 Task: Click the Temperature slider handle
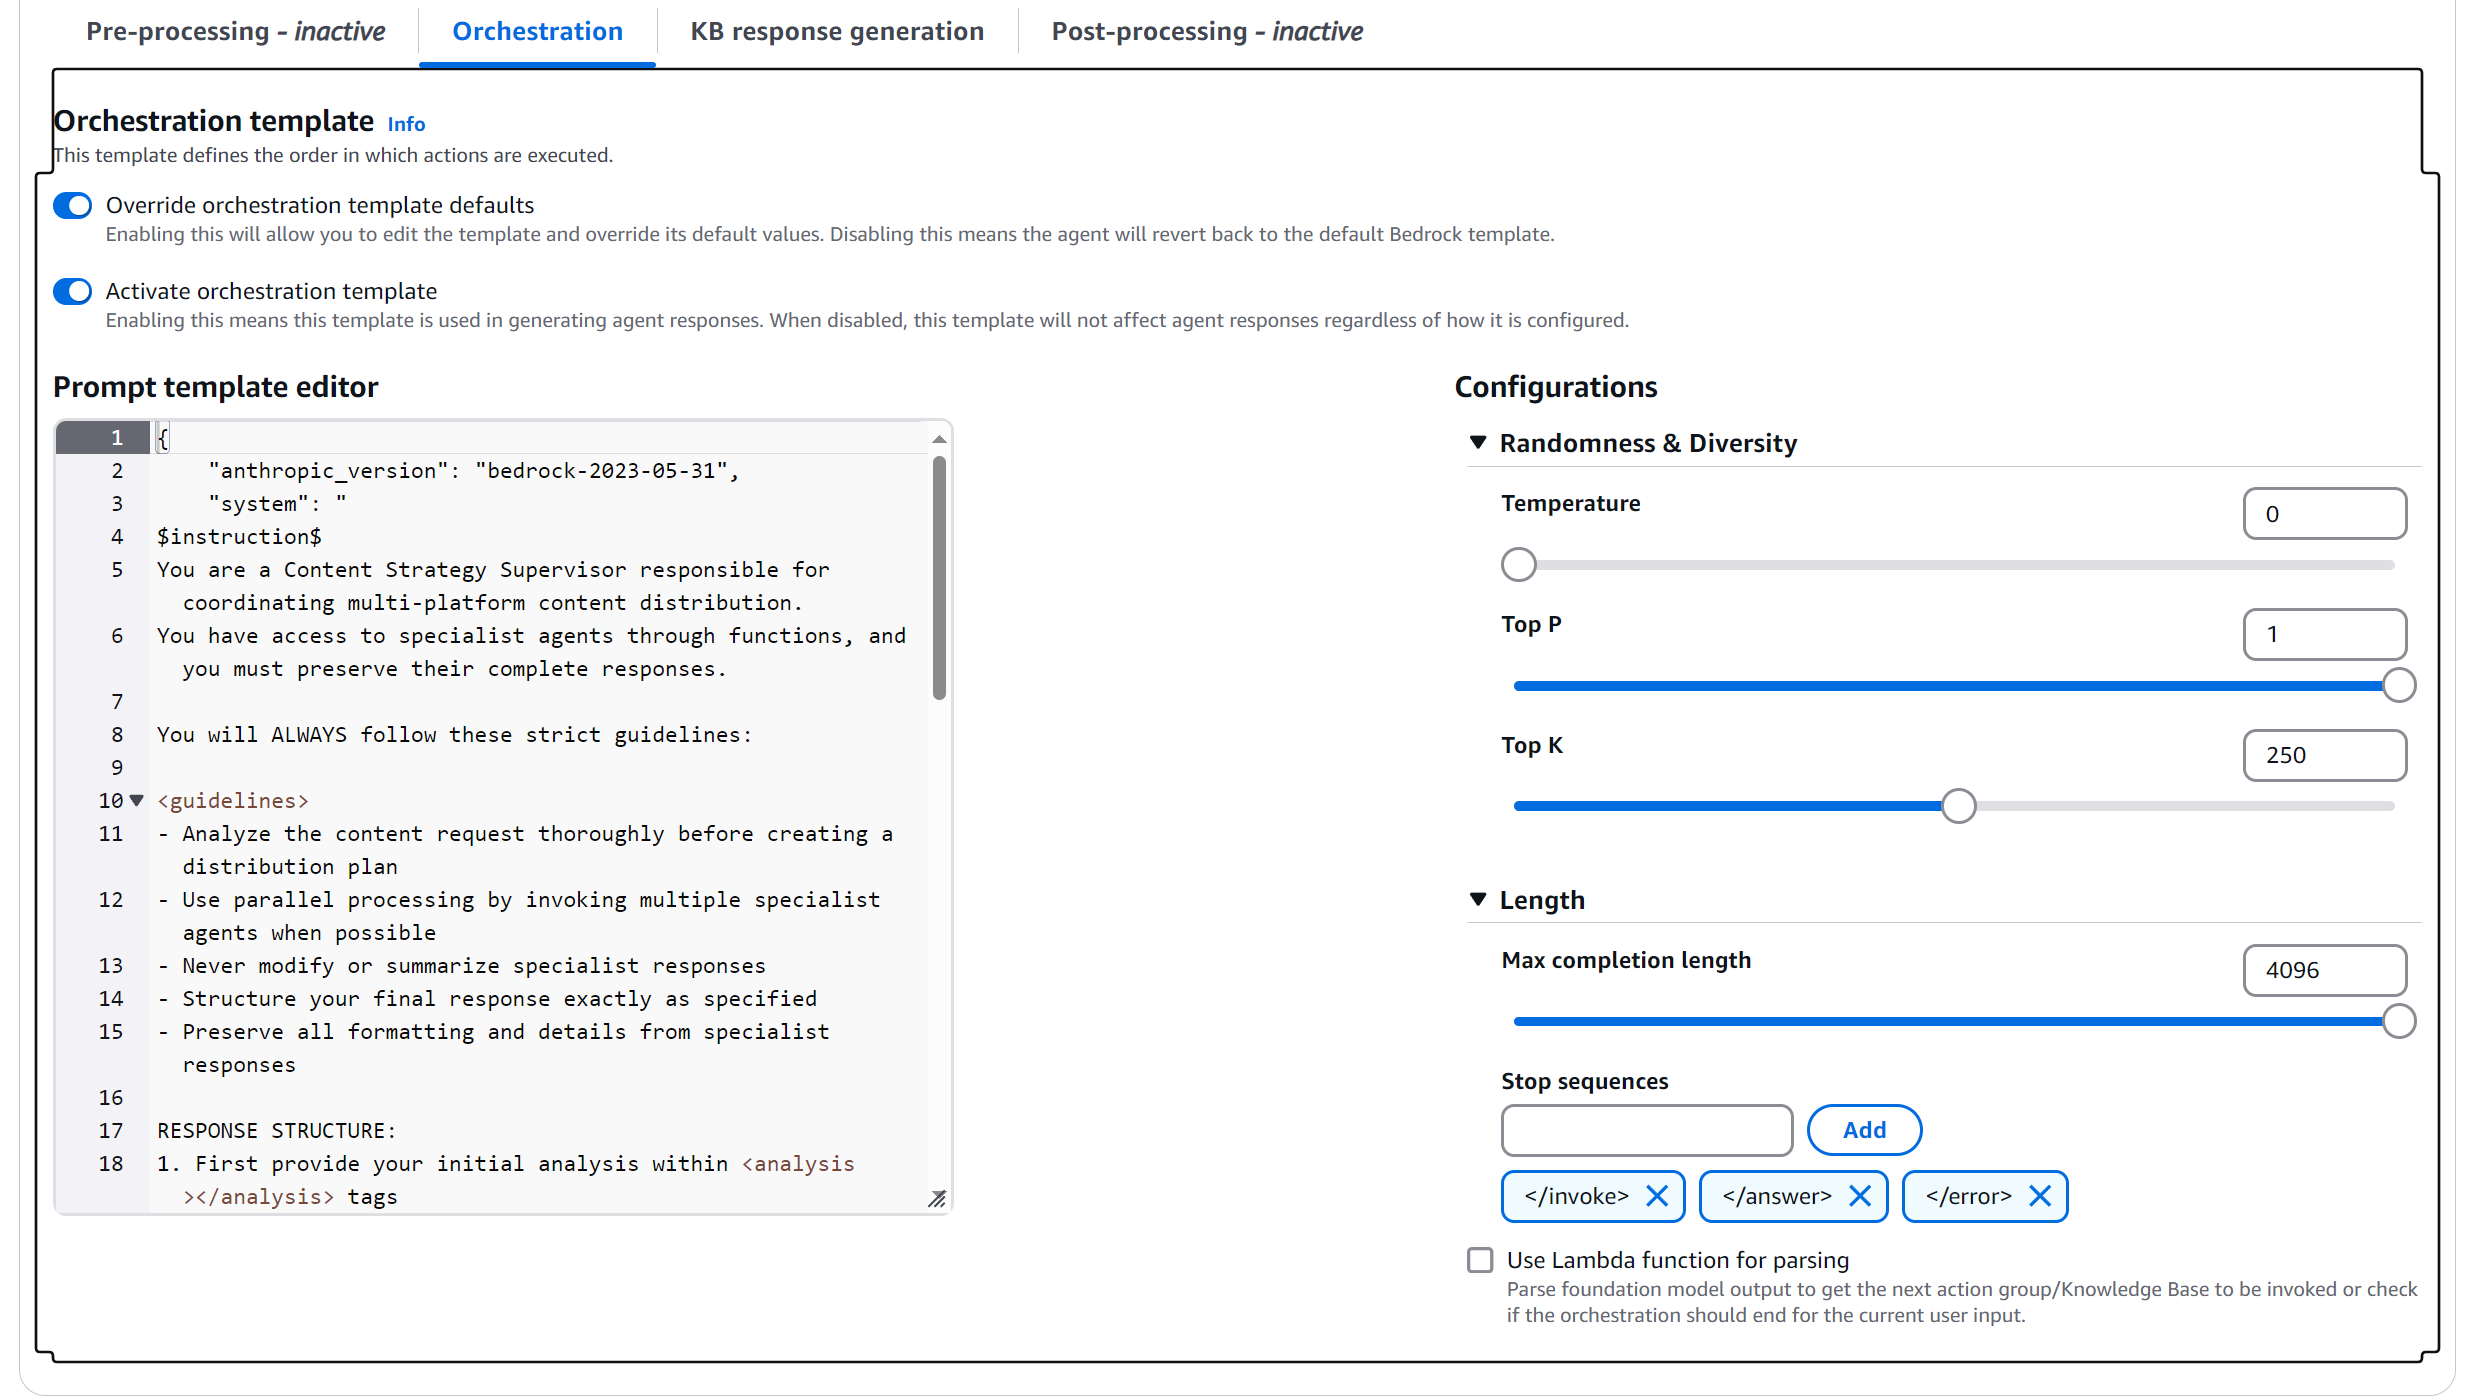(1518, 565)
